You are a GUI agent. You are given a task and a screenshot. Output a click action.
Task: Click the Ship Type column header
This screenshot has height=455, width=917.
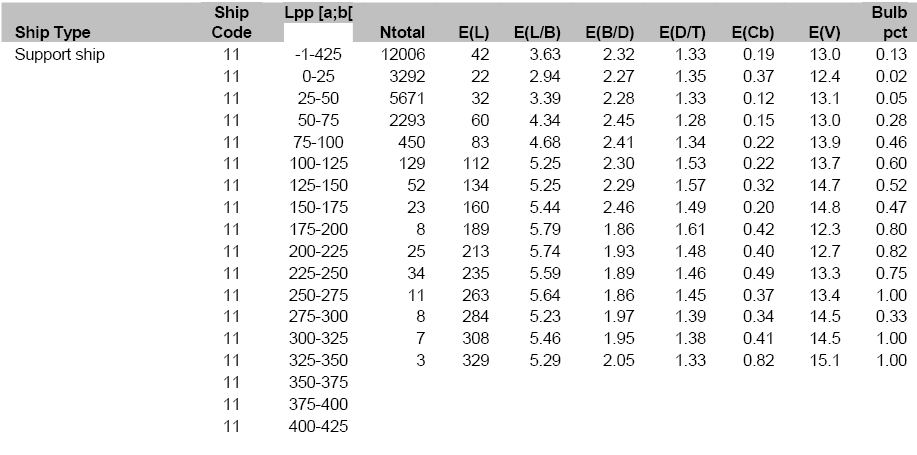tap(52, 33)
